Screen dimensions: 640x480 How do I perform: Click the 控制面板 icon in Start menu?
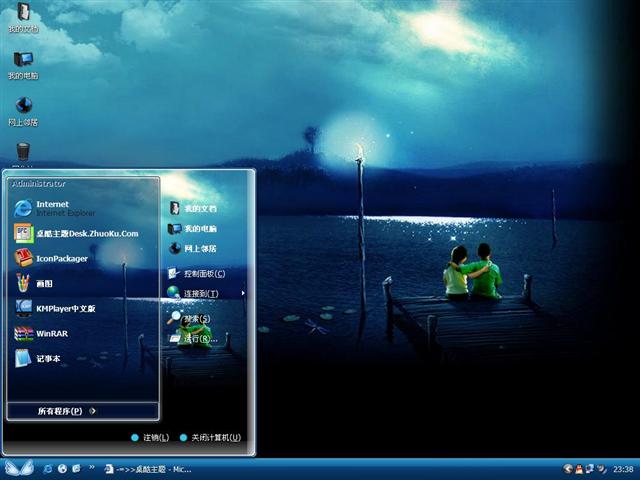click(174, 273)
